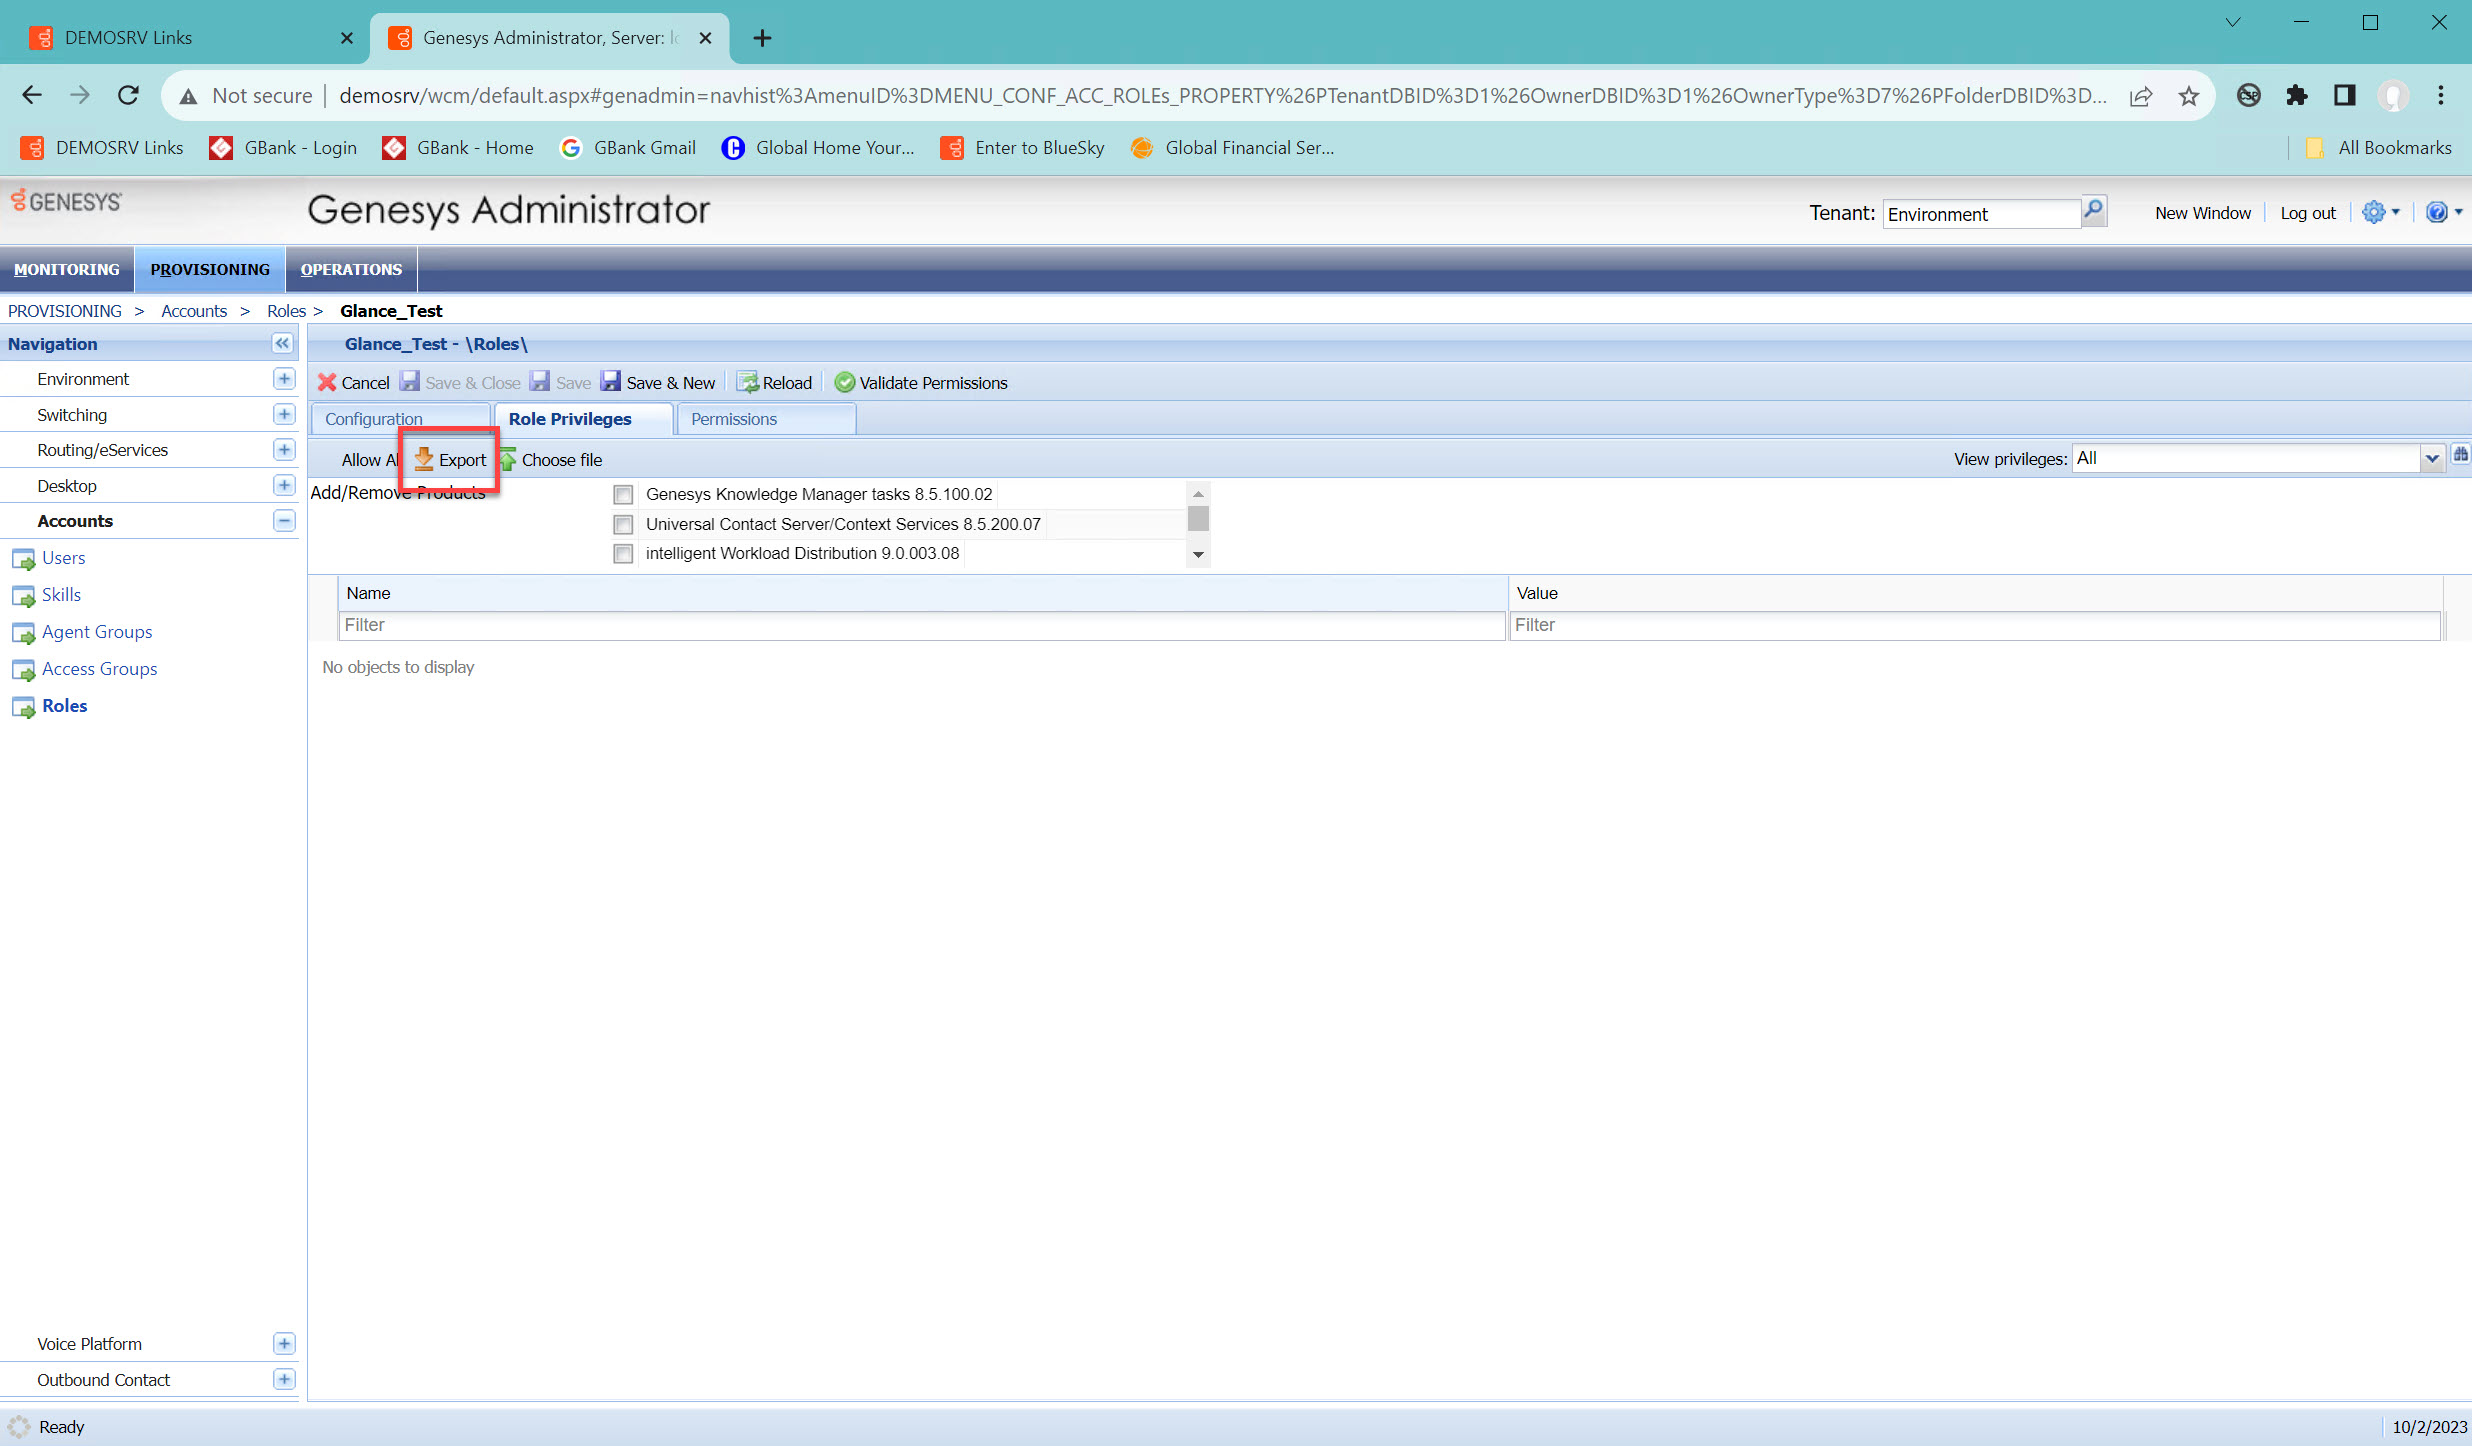
Task: Click the Export privileges button
Action: (450, 459)
